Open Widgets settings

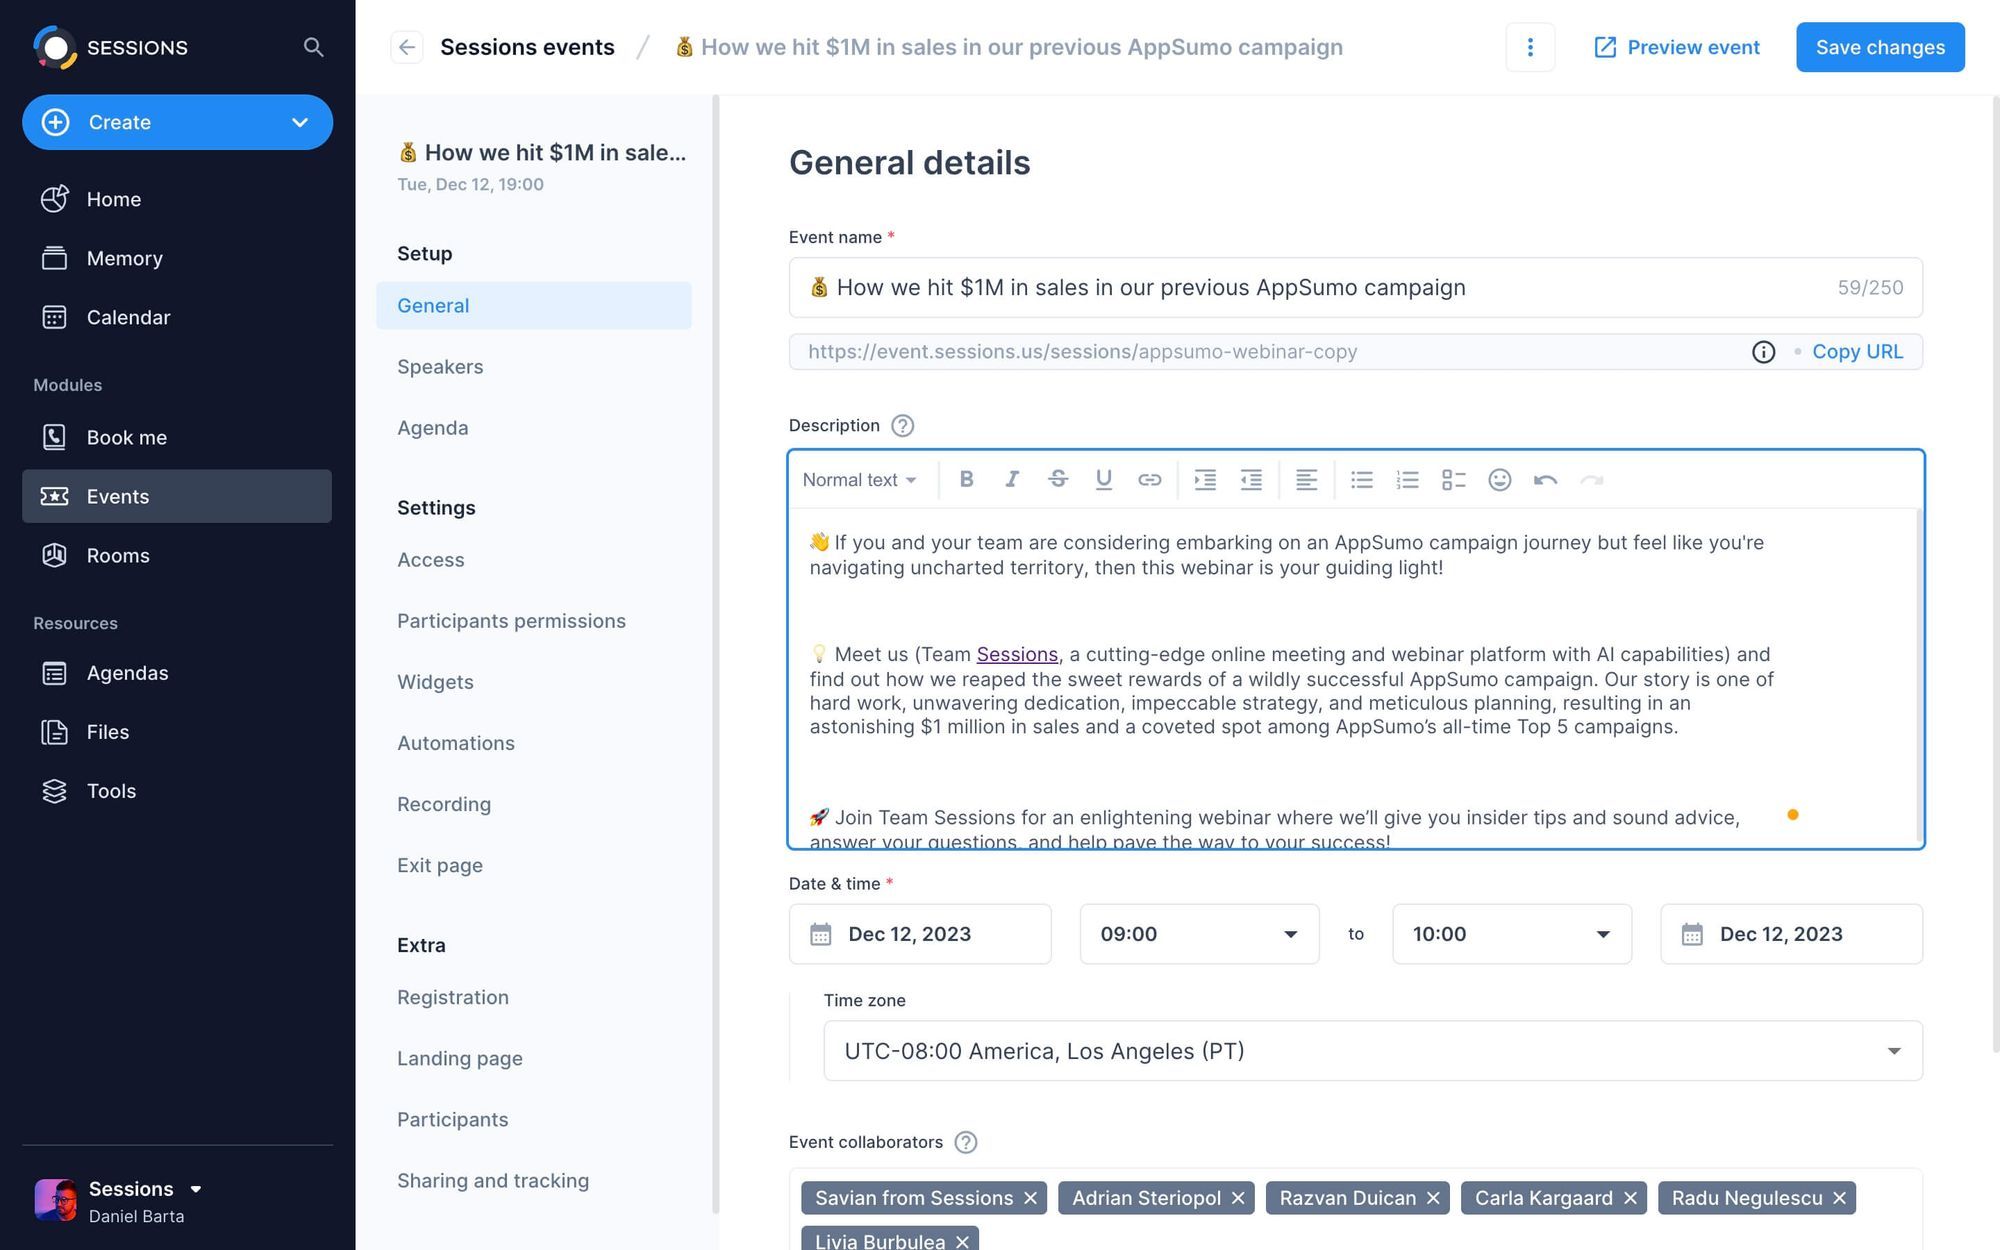pos(534,682)
